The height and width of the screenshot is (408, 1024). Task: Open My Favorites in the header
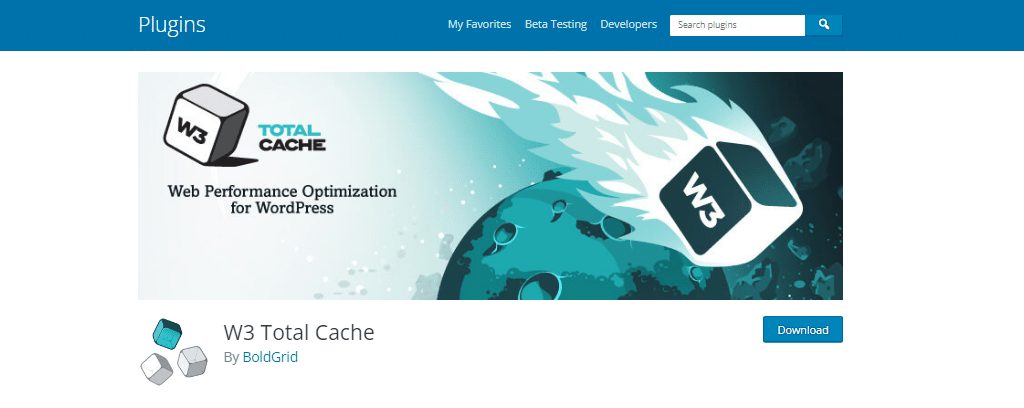(479, 25)
